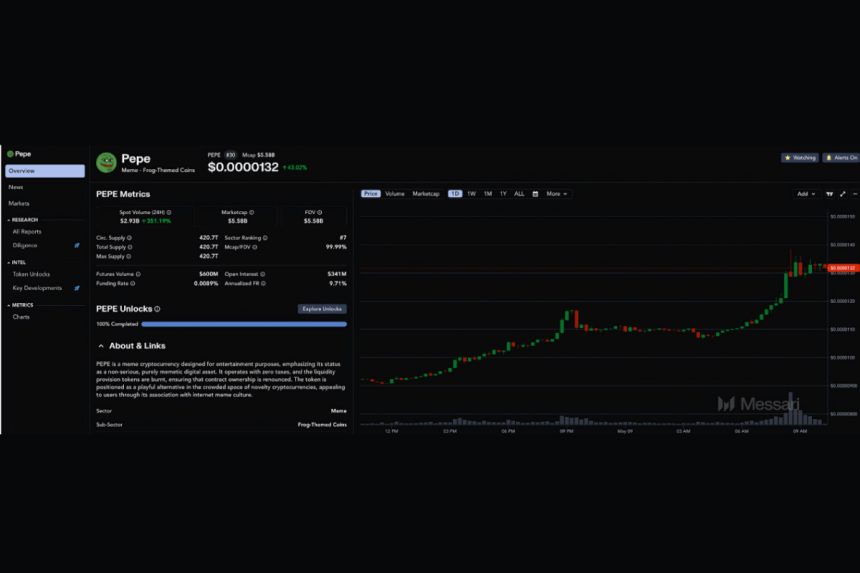The height and width of the screenshot is (573, 860).
Task: Click the Explore Unlocks button
Action: tap(322, 309)
